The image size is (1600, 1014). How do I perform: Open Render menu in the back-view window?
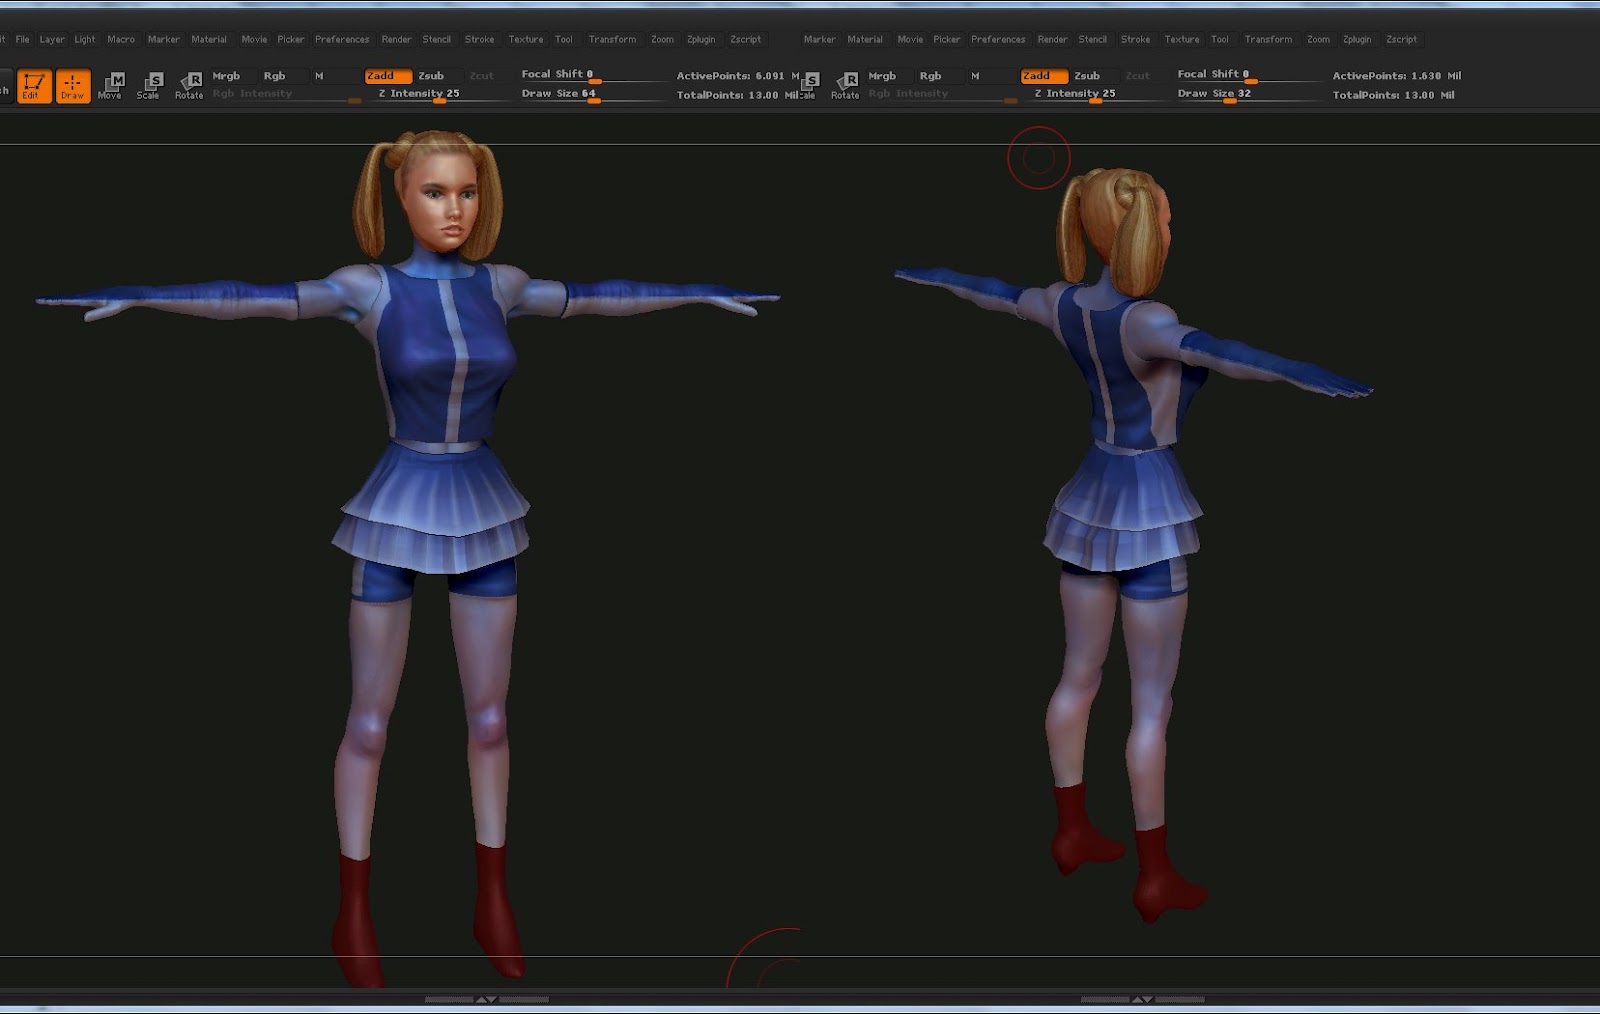(x=1052, y=40)
